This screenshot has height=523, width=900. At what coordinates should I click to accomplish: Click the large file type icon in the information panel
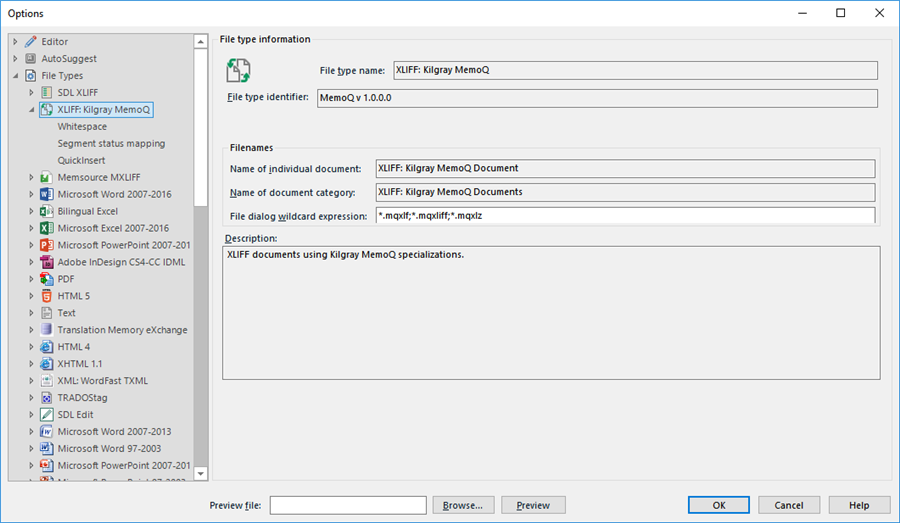tap(238, 71)
